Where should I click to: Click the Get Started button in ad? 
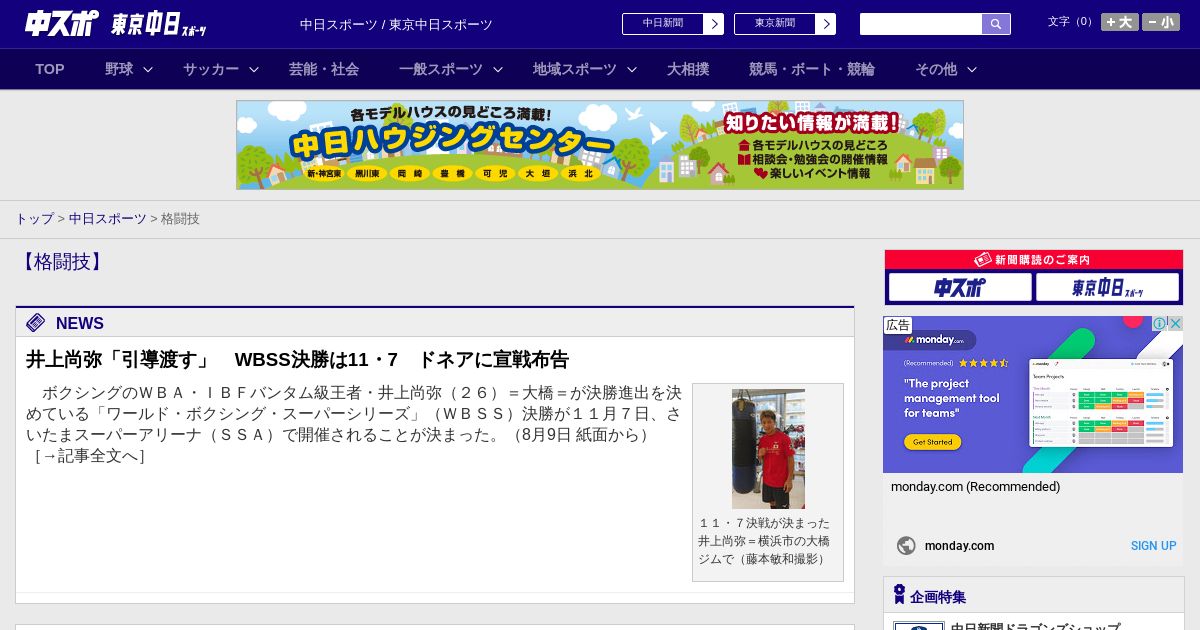tap(932, 442)
